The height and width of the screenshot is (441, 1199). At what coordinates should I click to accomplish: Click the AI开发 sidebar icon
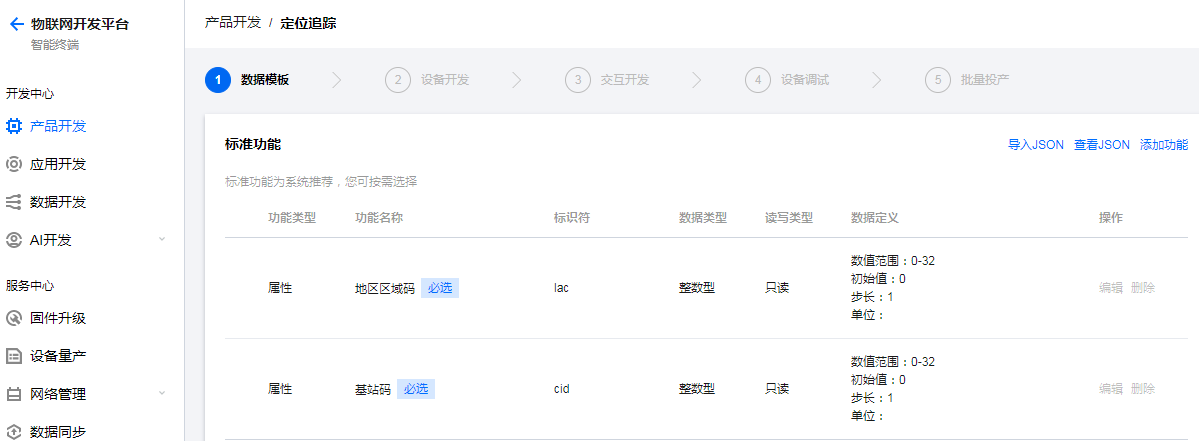click(x=14, y=240)
